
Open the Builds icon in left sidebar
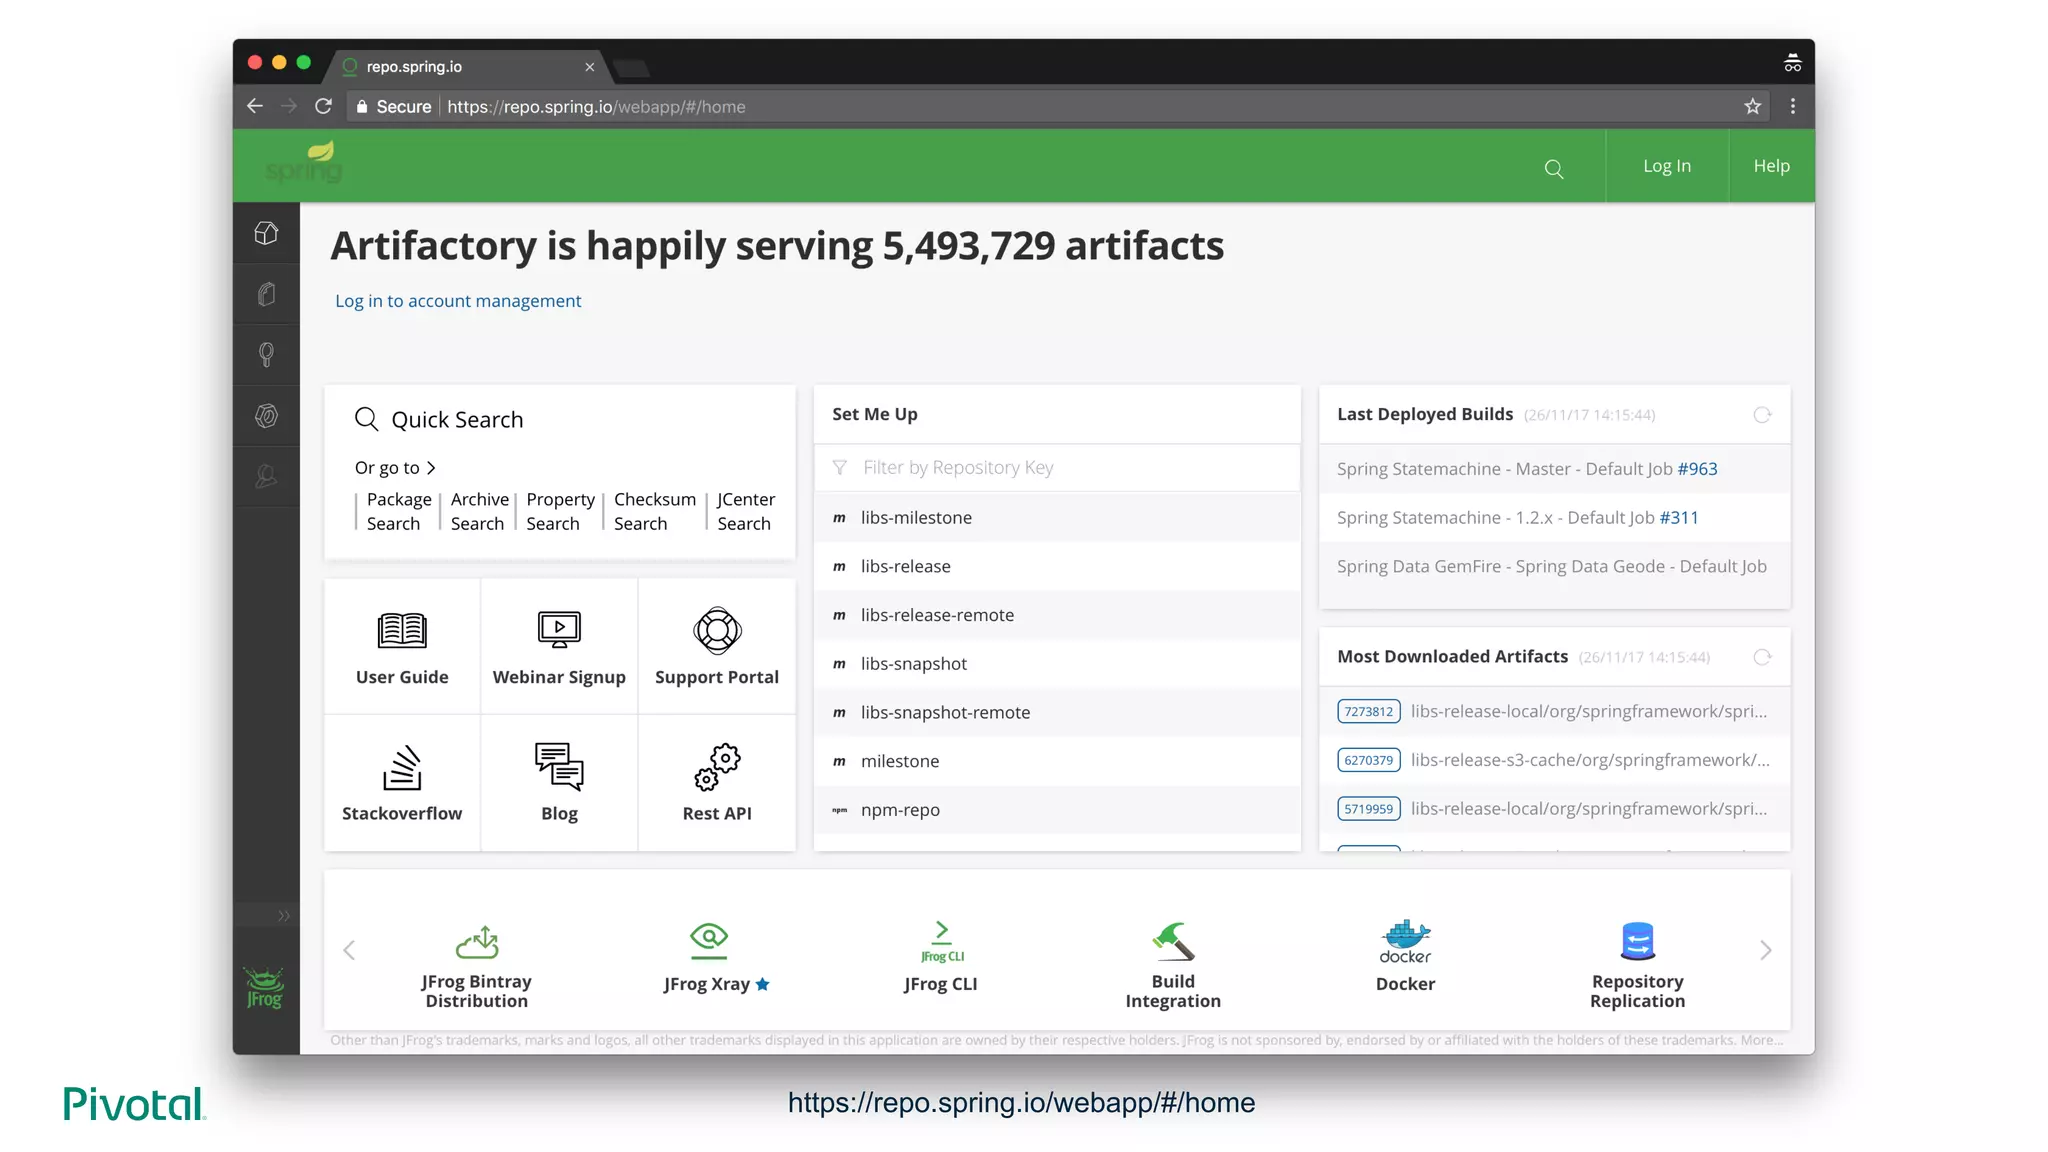tap(266, 416)
